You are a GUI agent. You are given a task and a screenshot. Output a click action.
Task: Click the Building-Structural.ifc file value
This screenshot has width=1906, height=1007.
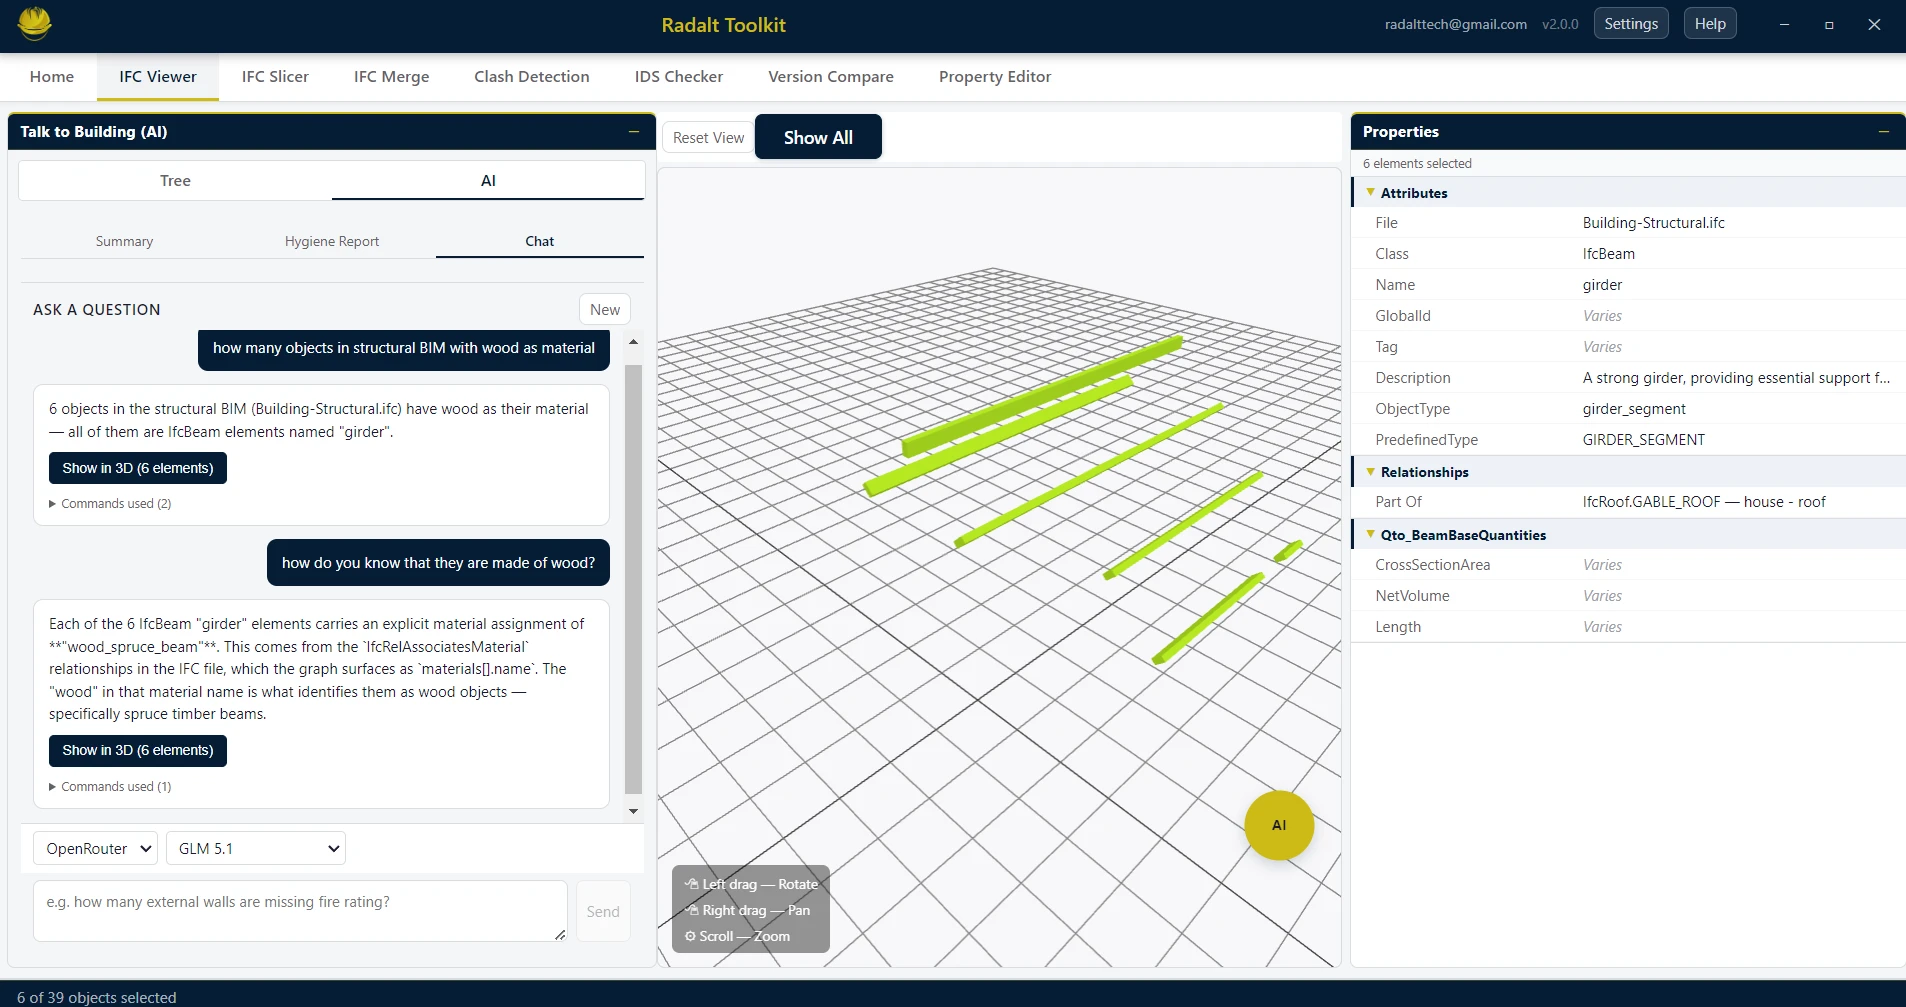point(1653,223)
